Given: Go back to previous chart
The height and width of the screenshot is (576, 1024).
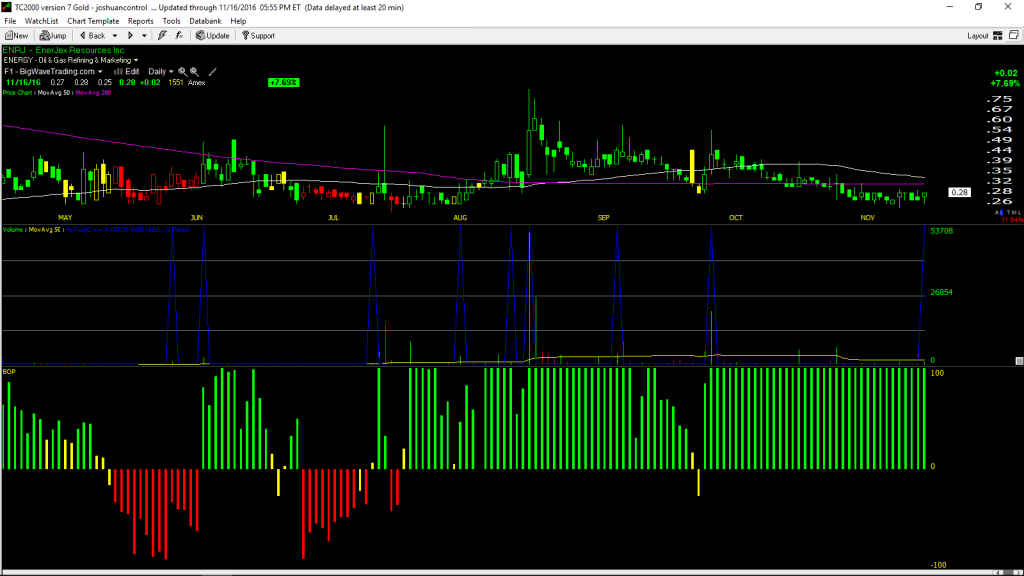Looking at the screenshot, I should tap(92, 36).
